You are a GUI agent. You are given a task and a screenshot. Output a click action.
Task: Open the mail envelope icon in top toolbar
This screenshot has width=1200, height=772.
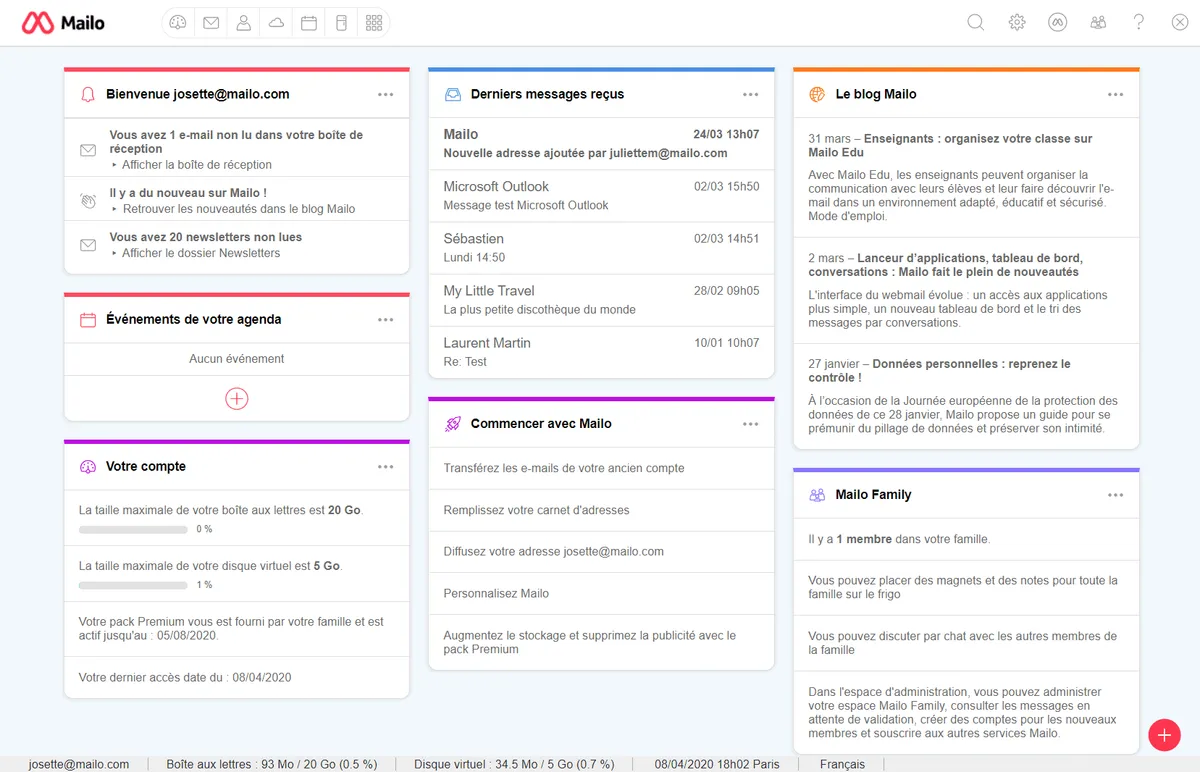[211, 22]
